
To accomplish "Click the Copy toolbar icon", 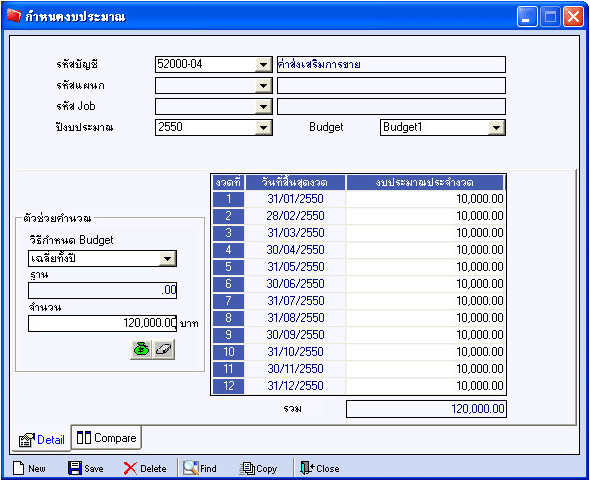I will 247,469.
